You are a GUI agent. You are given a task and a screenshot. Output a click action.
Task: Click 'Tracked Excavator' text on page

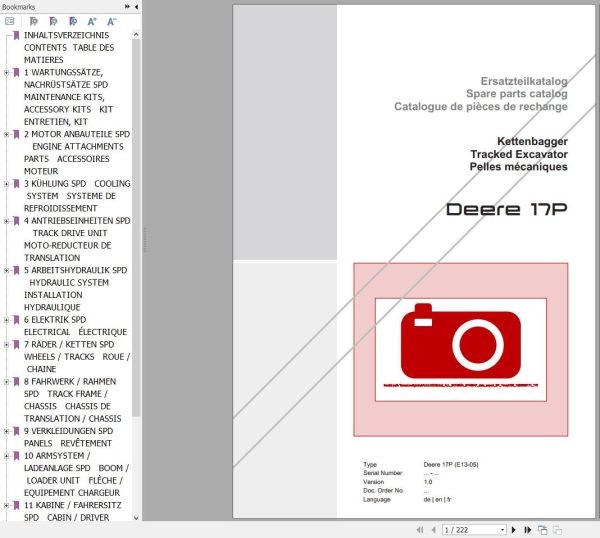pyautogui.click(x=519, y=154)
